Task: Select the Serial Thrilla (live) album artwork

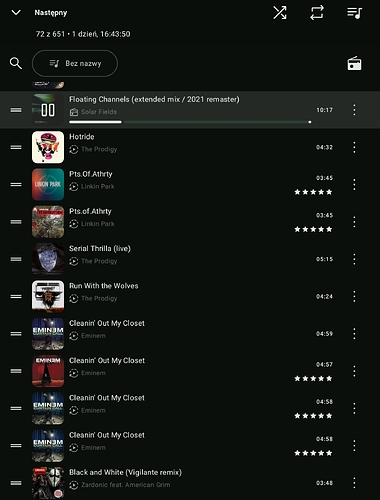Action: [x=48, y=259]
